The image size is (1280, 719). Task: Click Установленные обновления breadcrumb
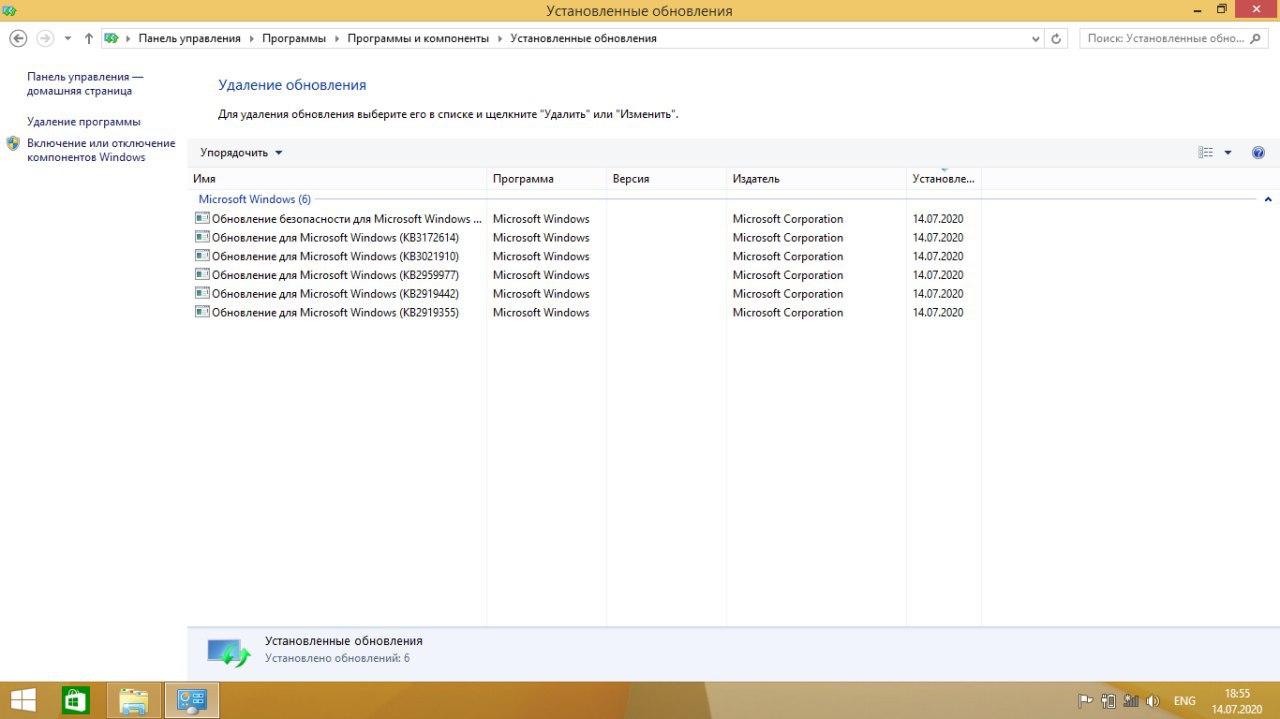583,38
